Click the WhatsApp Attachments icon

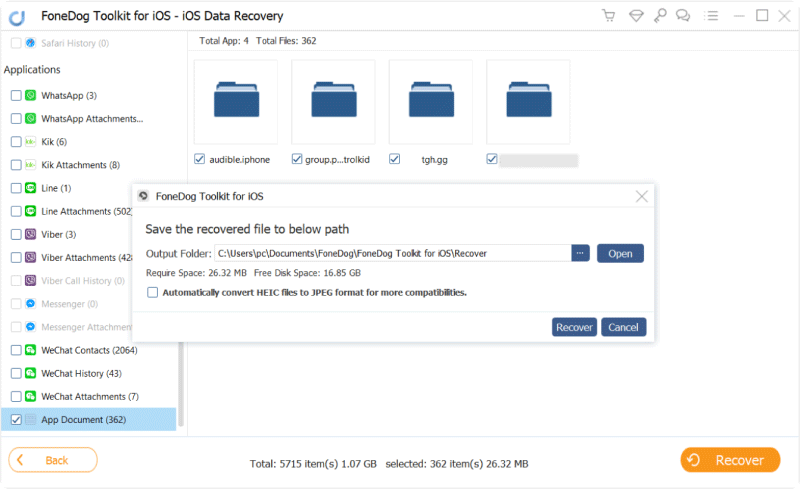(x=31, y=118)
